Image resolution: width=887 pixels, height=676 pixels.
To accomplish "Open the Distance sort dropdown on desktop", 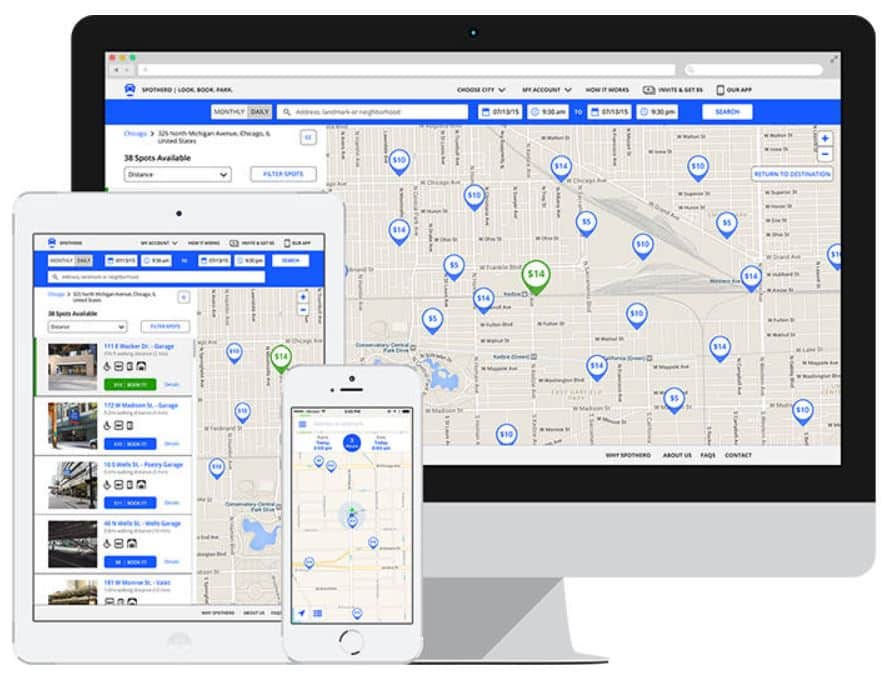I will (178, 174).
